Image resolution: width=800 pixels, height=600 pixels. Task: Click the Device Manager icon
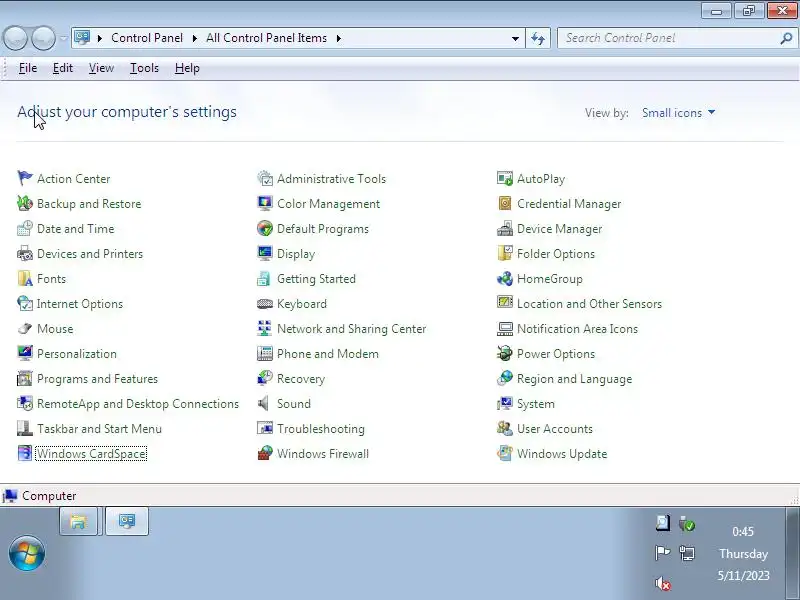coord(505,229)
